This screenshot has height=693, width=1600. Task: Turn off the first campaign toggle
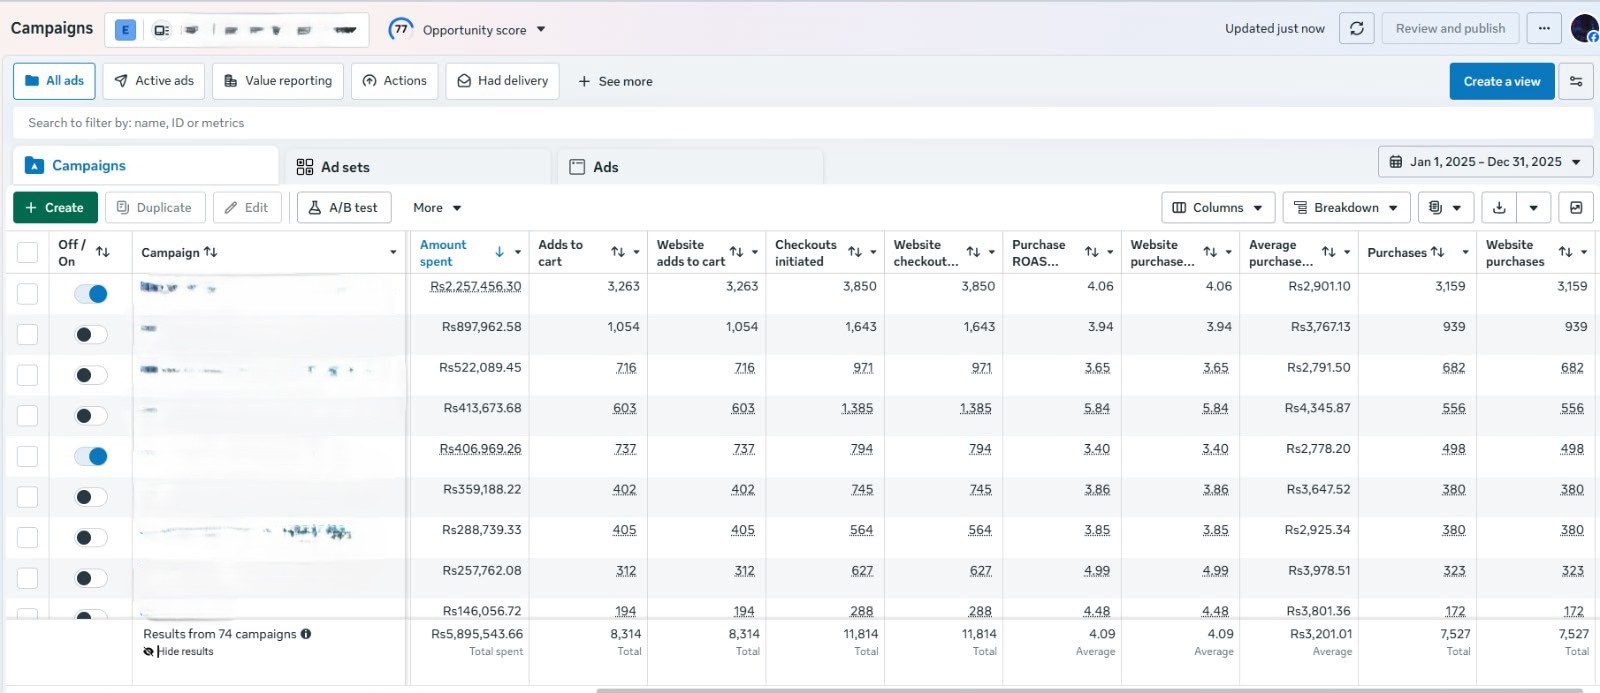(x=91, y=294)
